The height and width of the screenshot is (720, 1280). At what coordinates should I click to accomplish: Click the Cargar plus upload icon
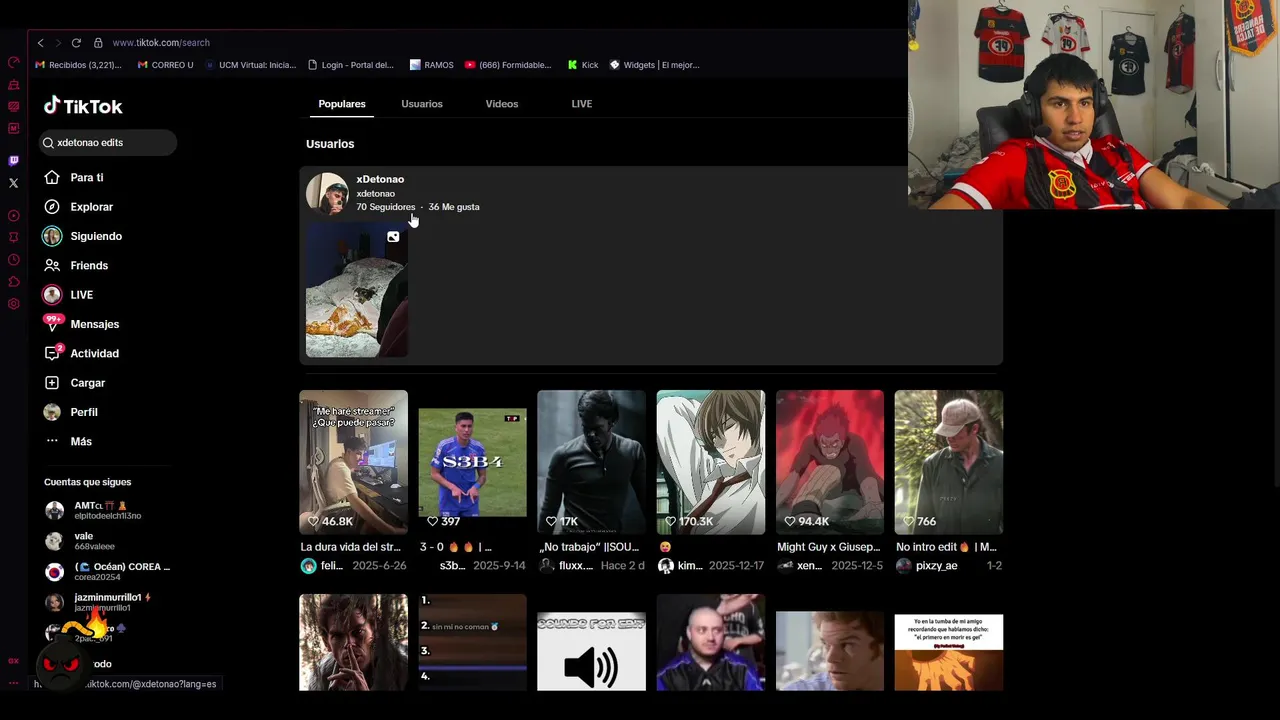52,383
